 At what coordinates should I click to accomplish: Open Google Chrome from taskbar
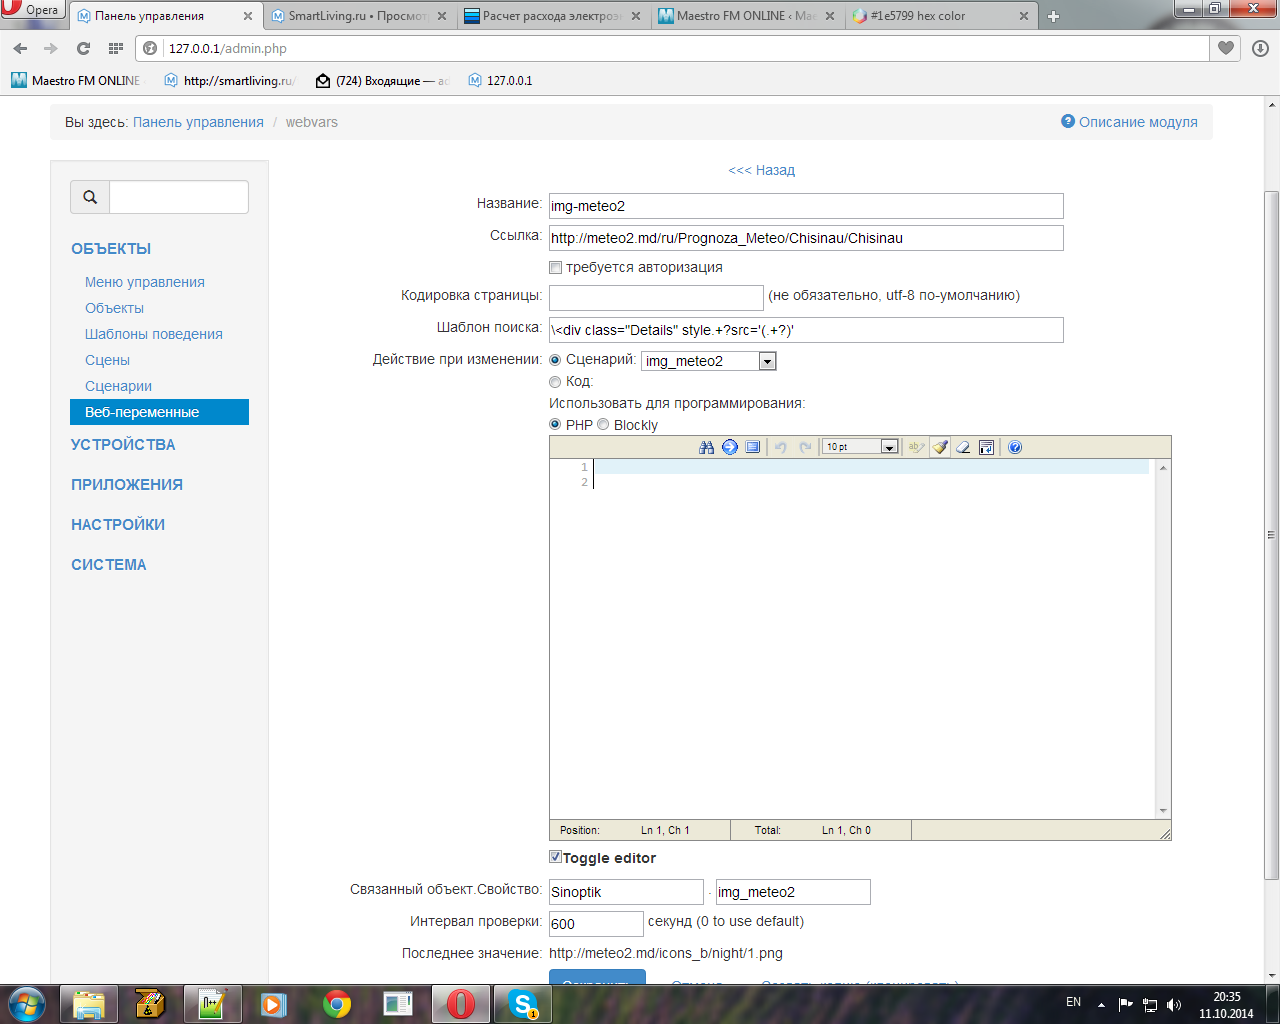tap(337, 1004)
